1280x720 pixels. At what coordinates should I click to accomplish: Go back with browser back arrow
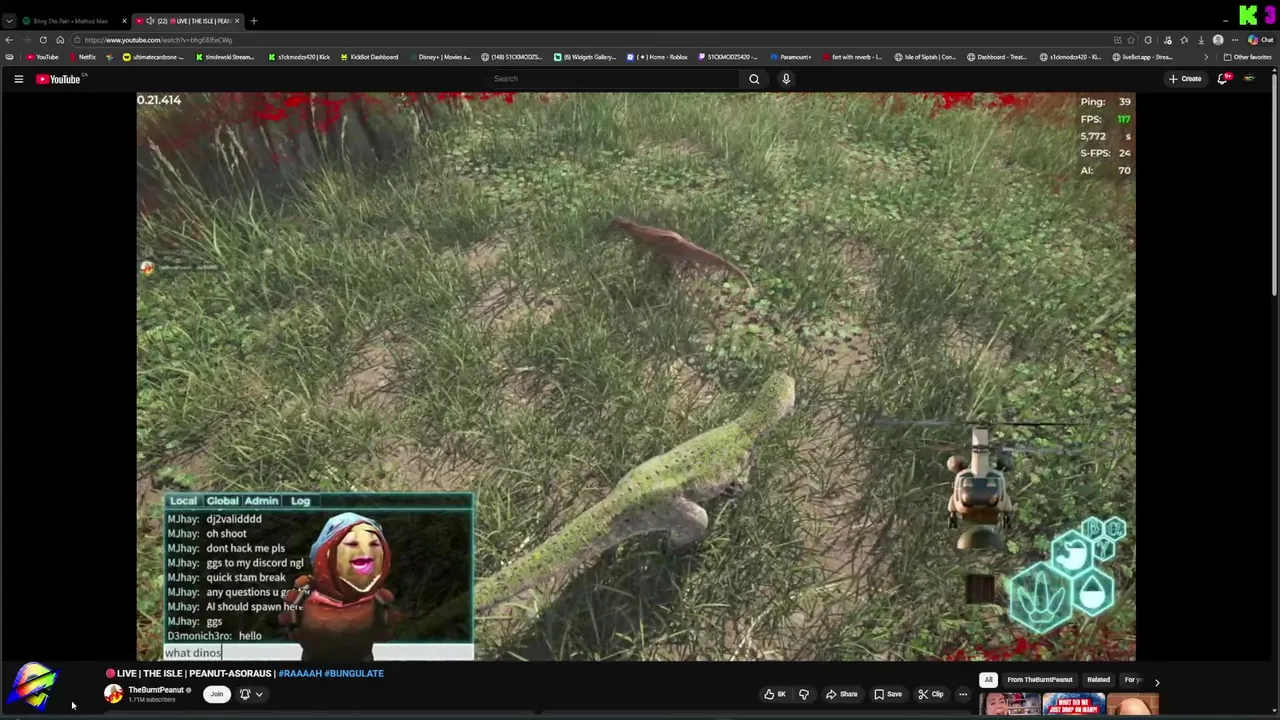click(x=9, y=40)
